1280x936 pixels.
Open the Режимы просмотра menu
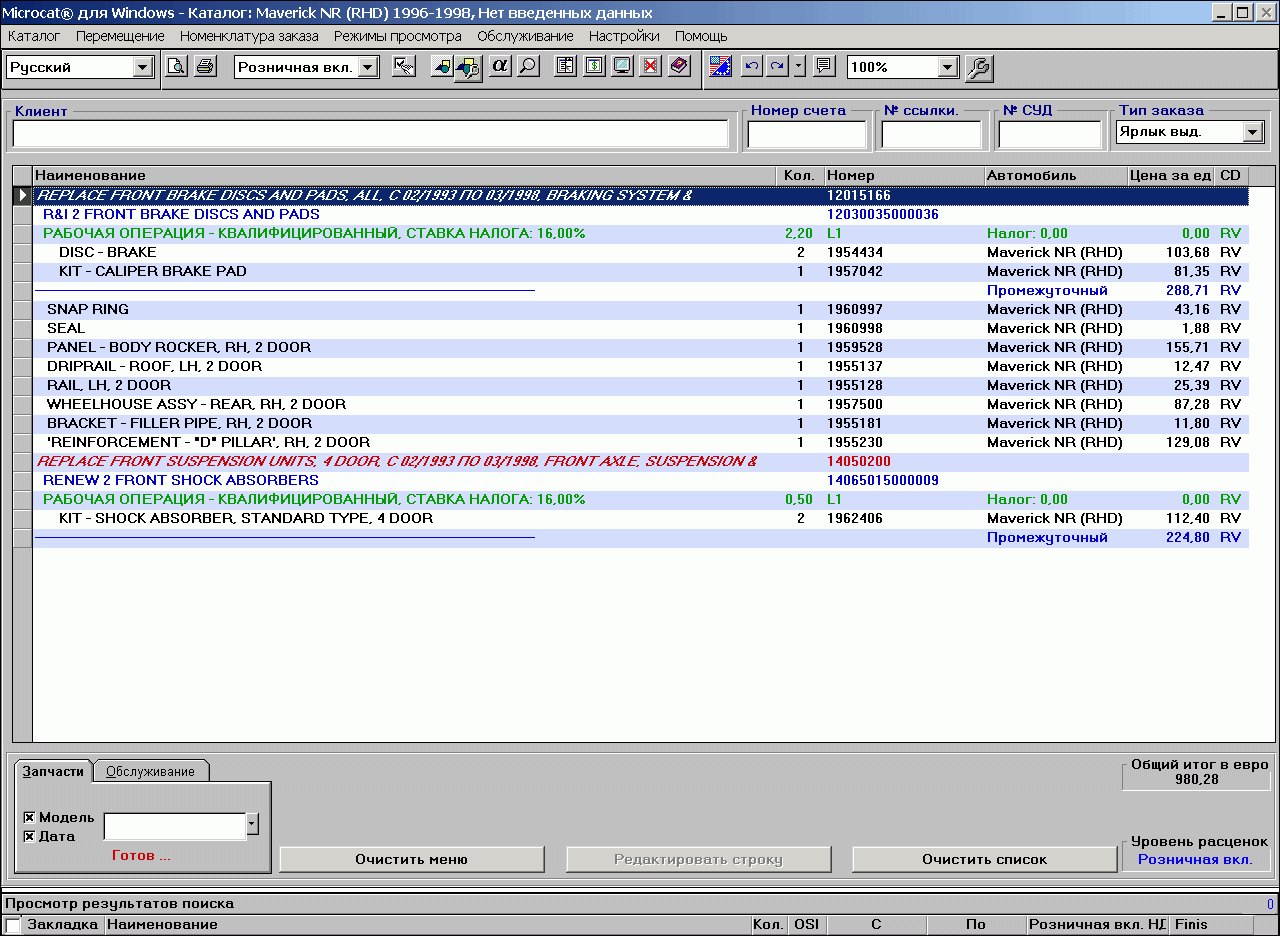click(x=398, y=36)
